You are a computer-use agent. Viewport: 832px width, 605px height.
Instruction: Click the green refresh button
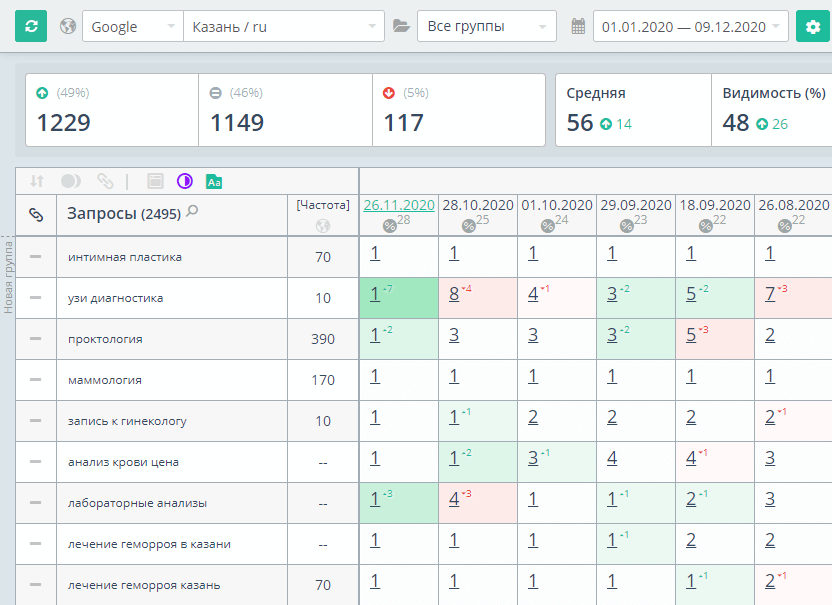click(x=31, y=26)
